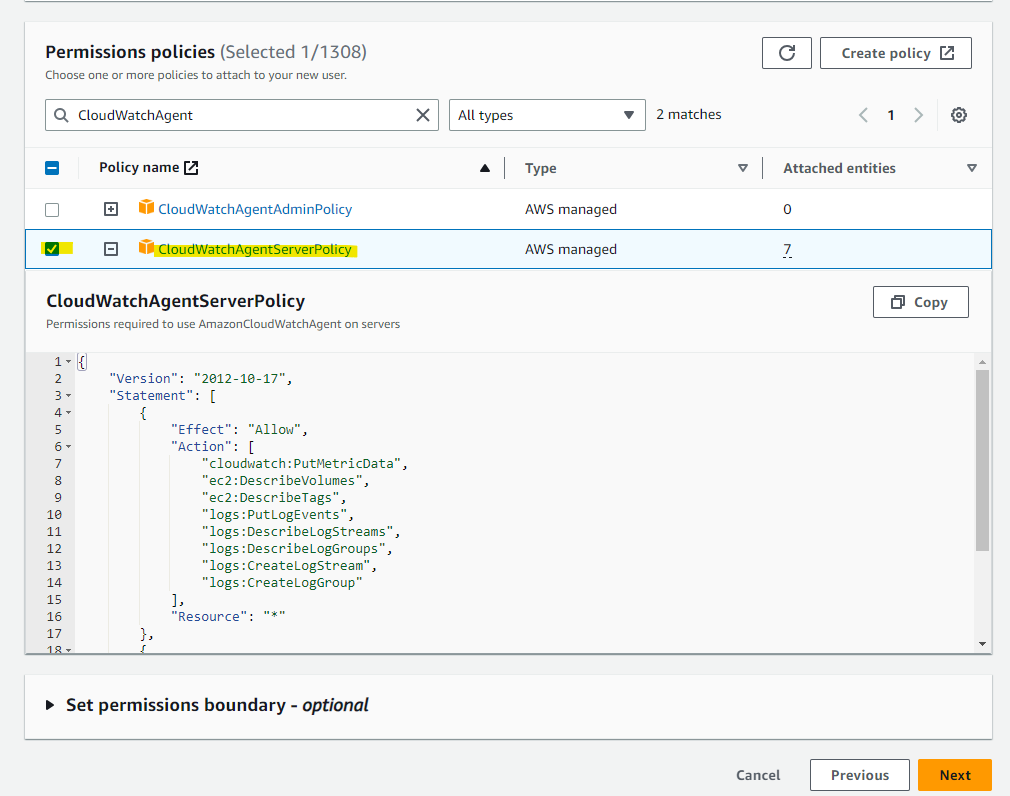Click the "ec2:DescribeTags" line
The width and height of the screenshot is (1010, 796).
coord(274,498)
